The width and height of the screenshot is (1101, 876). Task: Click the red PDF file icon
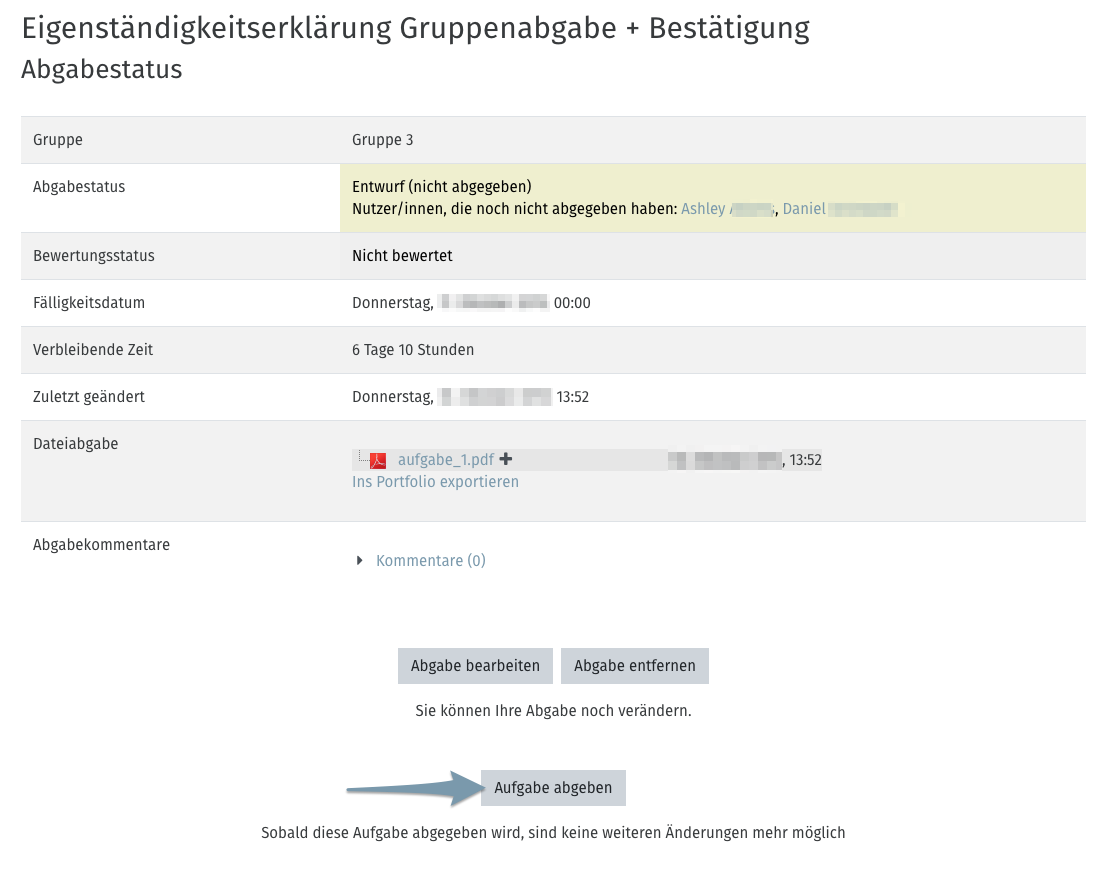pyautogui.click(x=378, y=461)
